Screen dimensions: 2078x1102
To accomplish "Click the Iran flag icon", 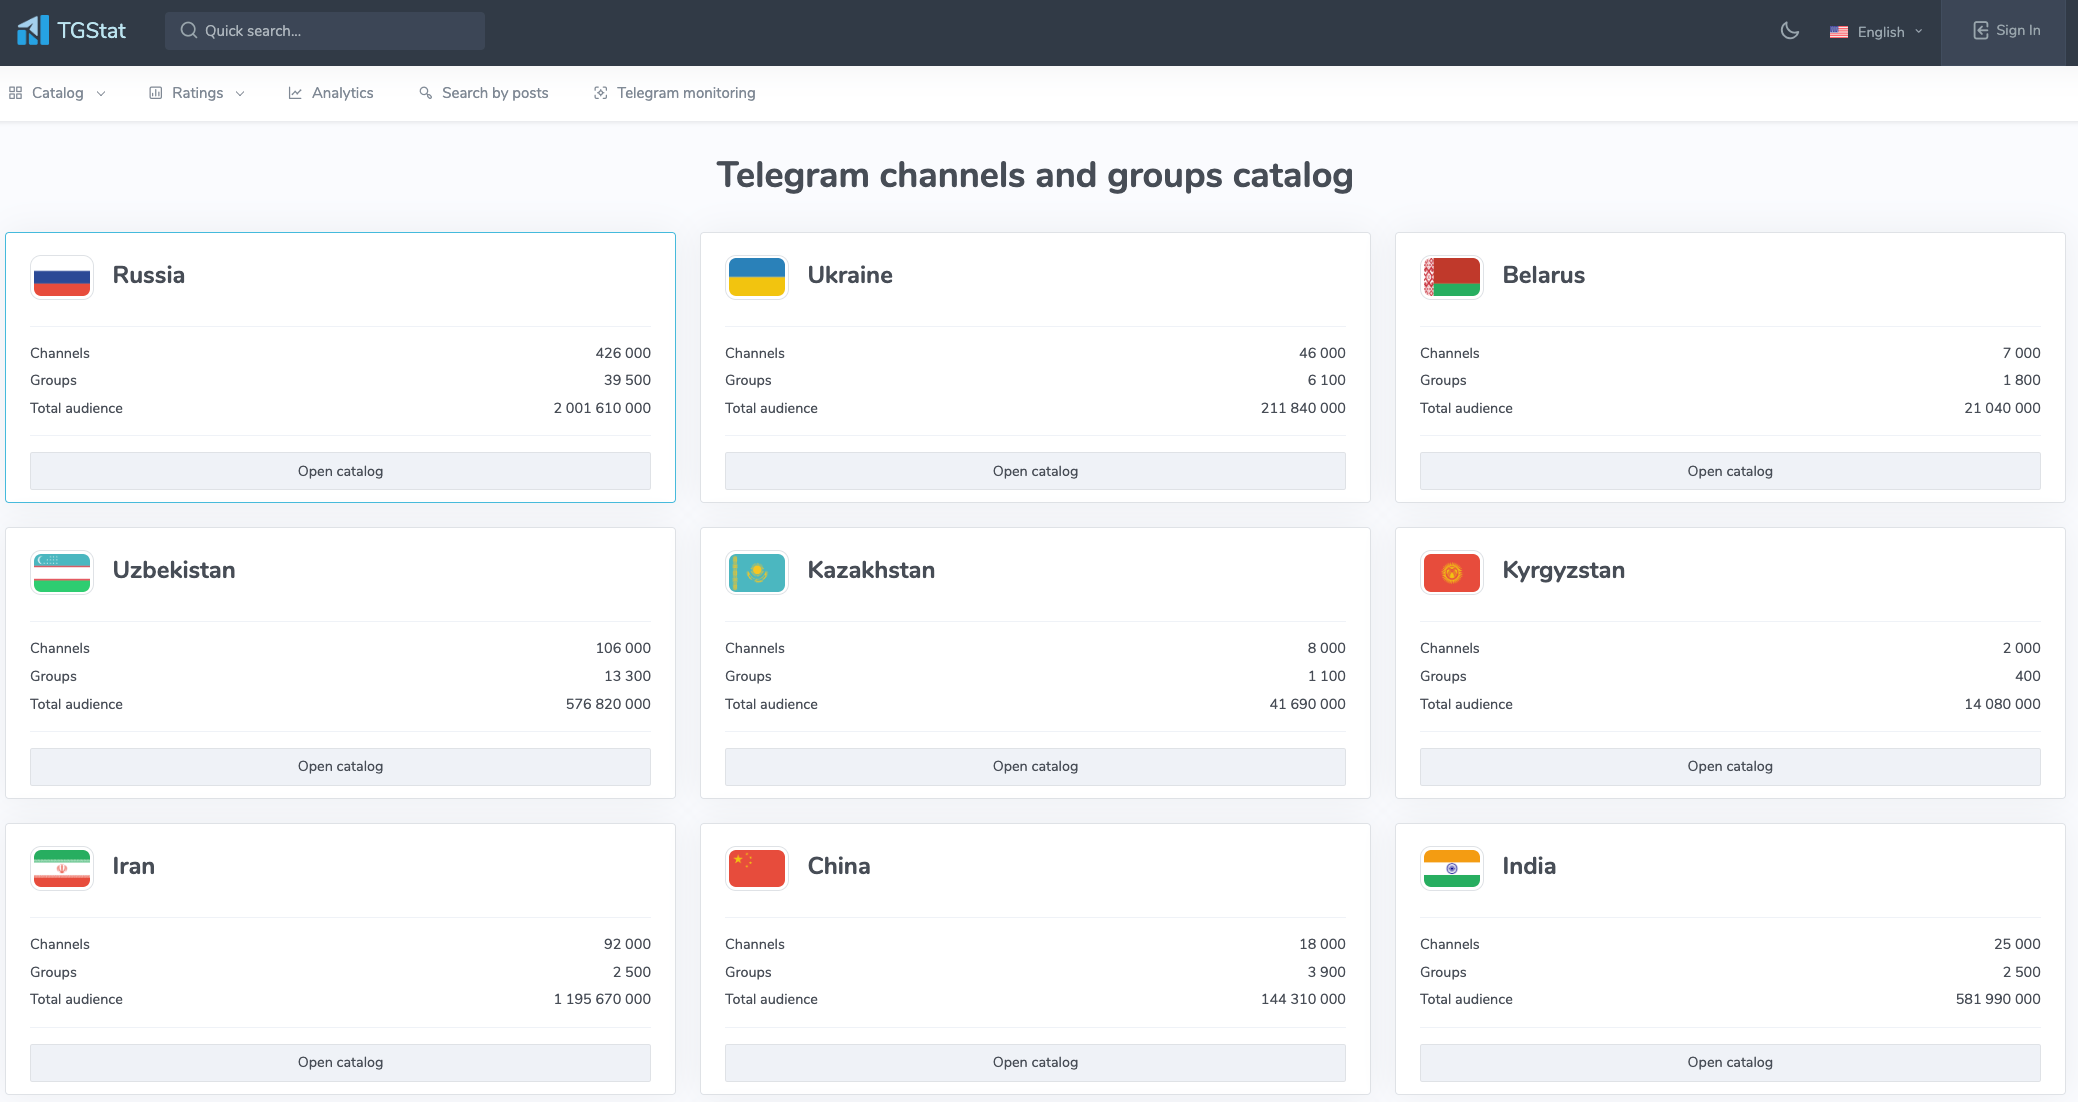I will click(62, 868).
